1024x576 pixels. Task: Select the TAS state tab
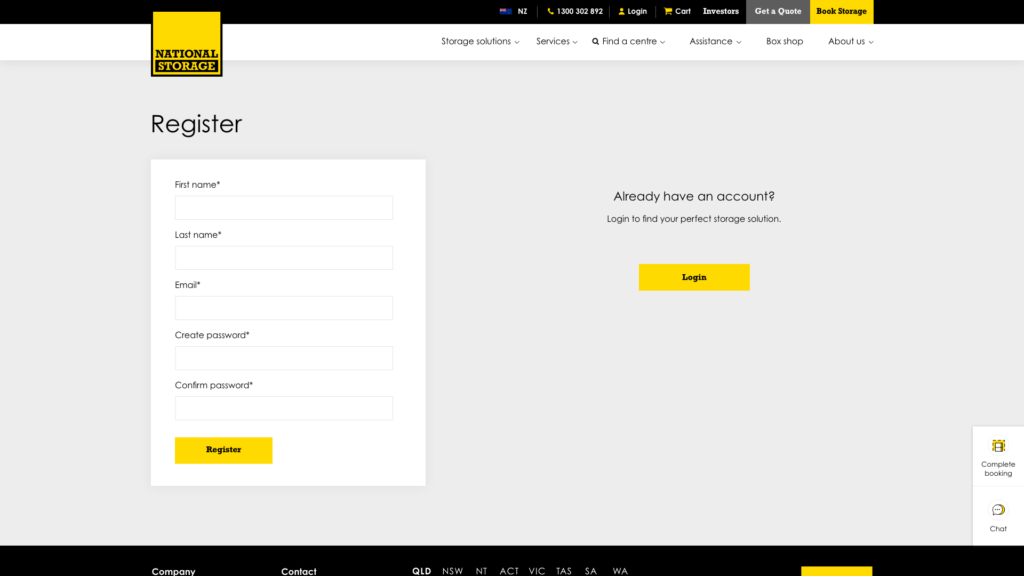[x=564, y=571]
